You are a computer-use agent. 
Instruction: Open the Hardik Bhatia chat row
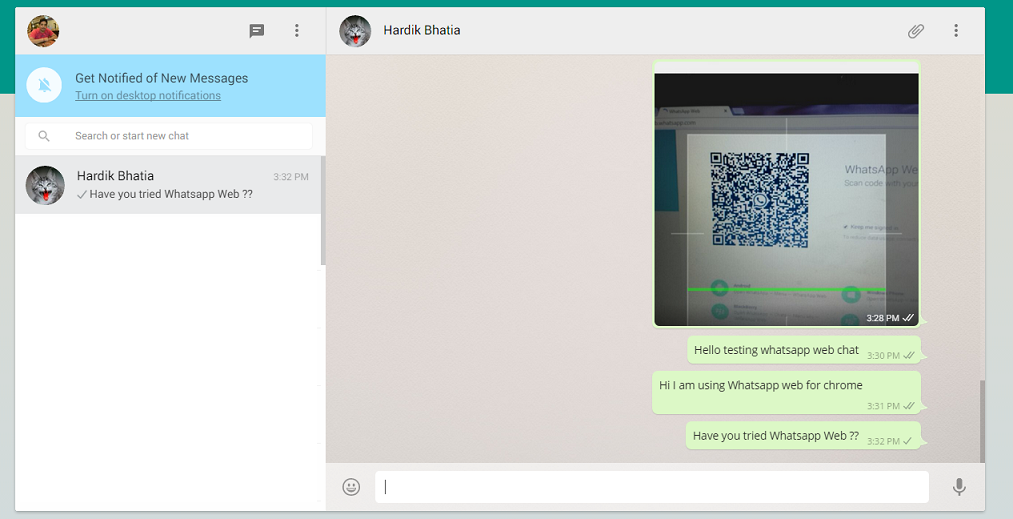coord(168,185)
